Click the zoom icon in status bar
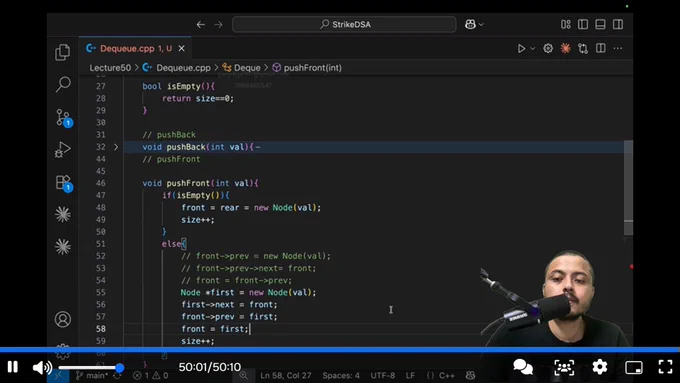Viewport: 680px width, 383px height. (x=244, y=376)
